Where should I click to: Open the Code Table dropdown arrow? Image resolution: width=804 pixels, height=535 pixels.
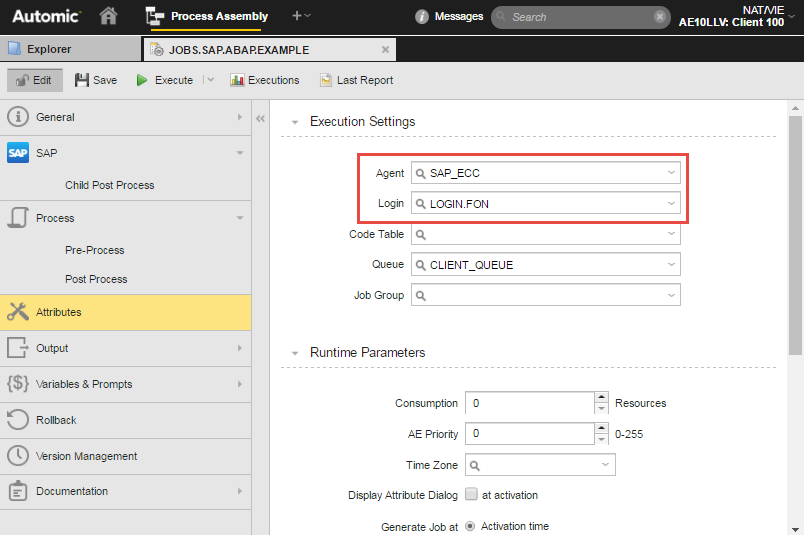(x=671, y=234)
